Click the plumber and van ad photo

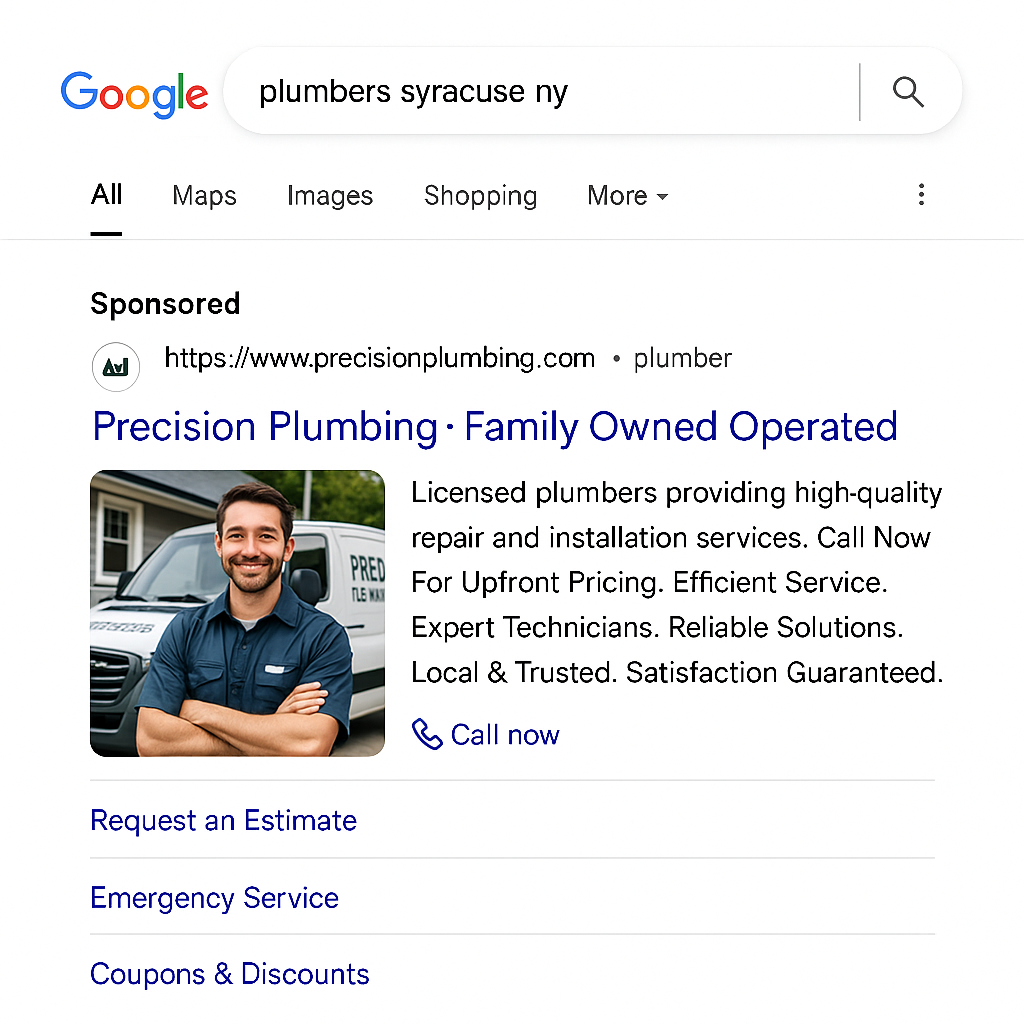(x=237, y=613)
